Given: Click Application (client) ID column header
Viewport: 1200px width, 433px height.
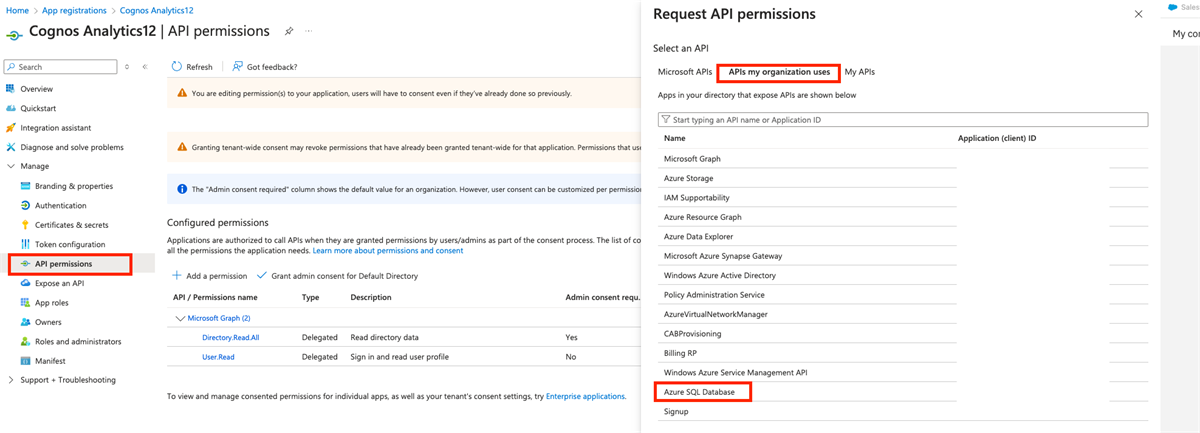Looking at the screenshot, I should point(996,138).
